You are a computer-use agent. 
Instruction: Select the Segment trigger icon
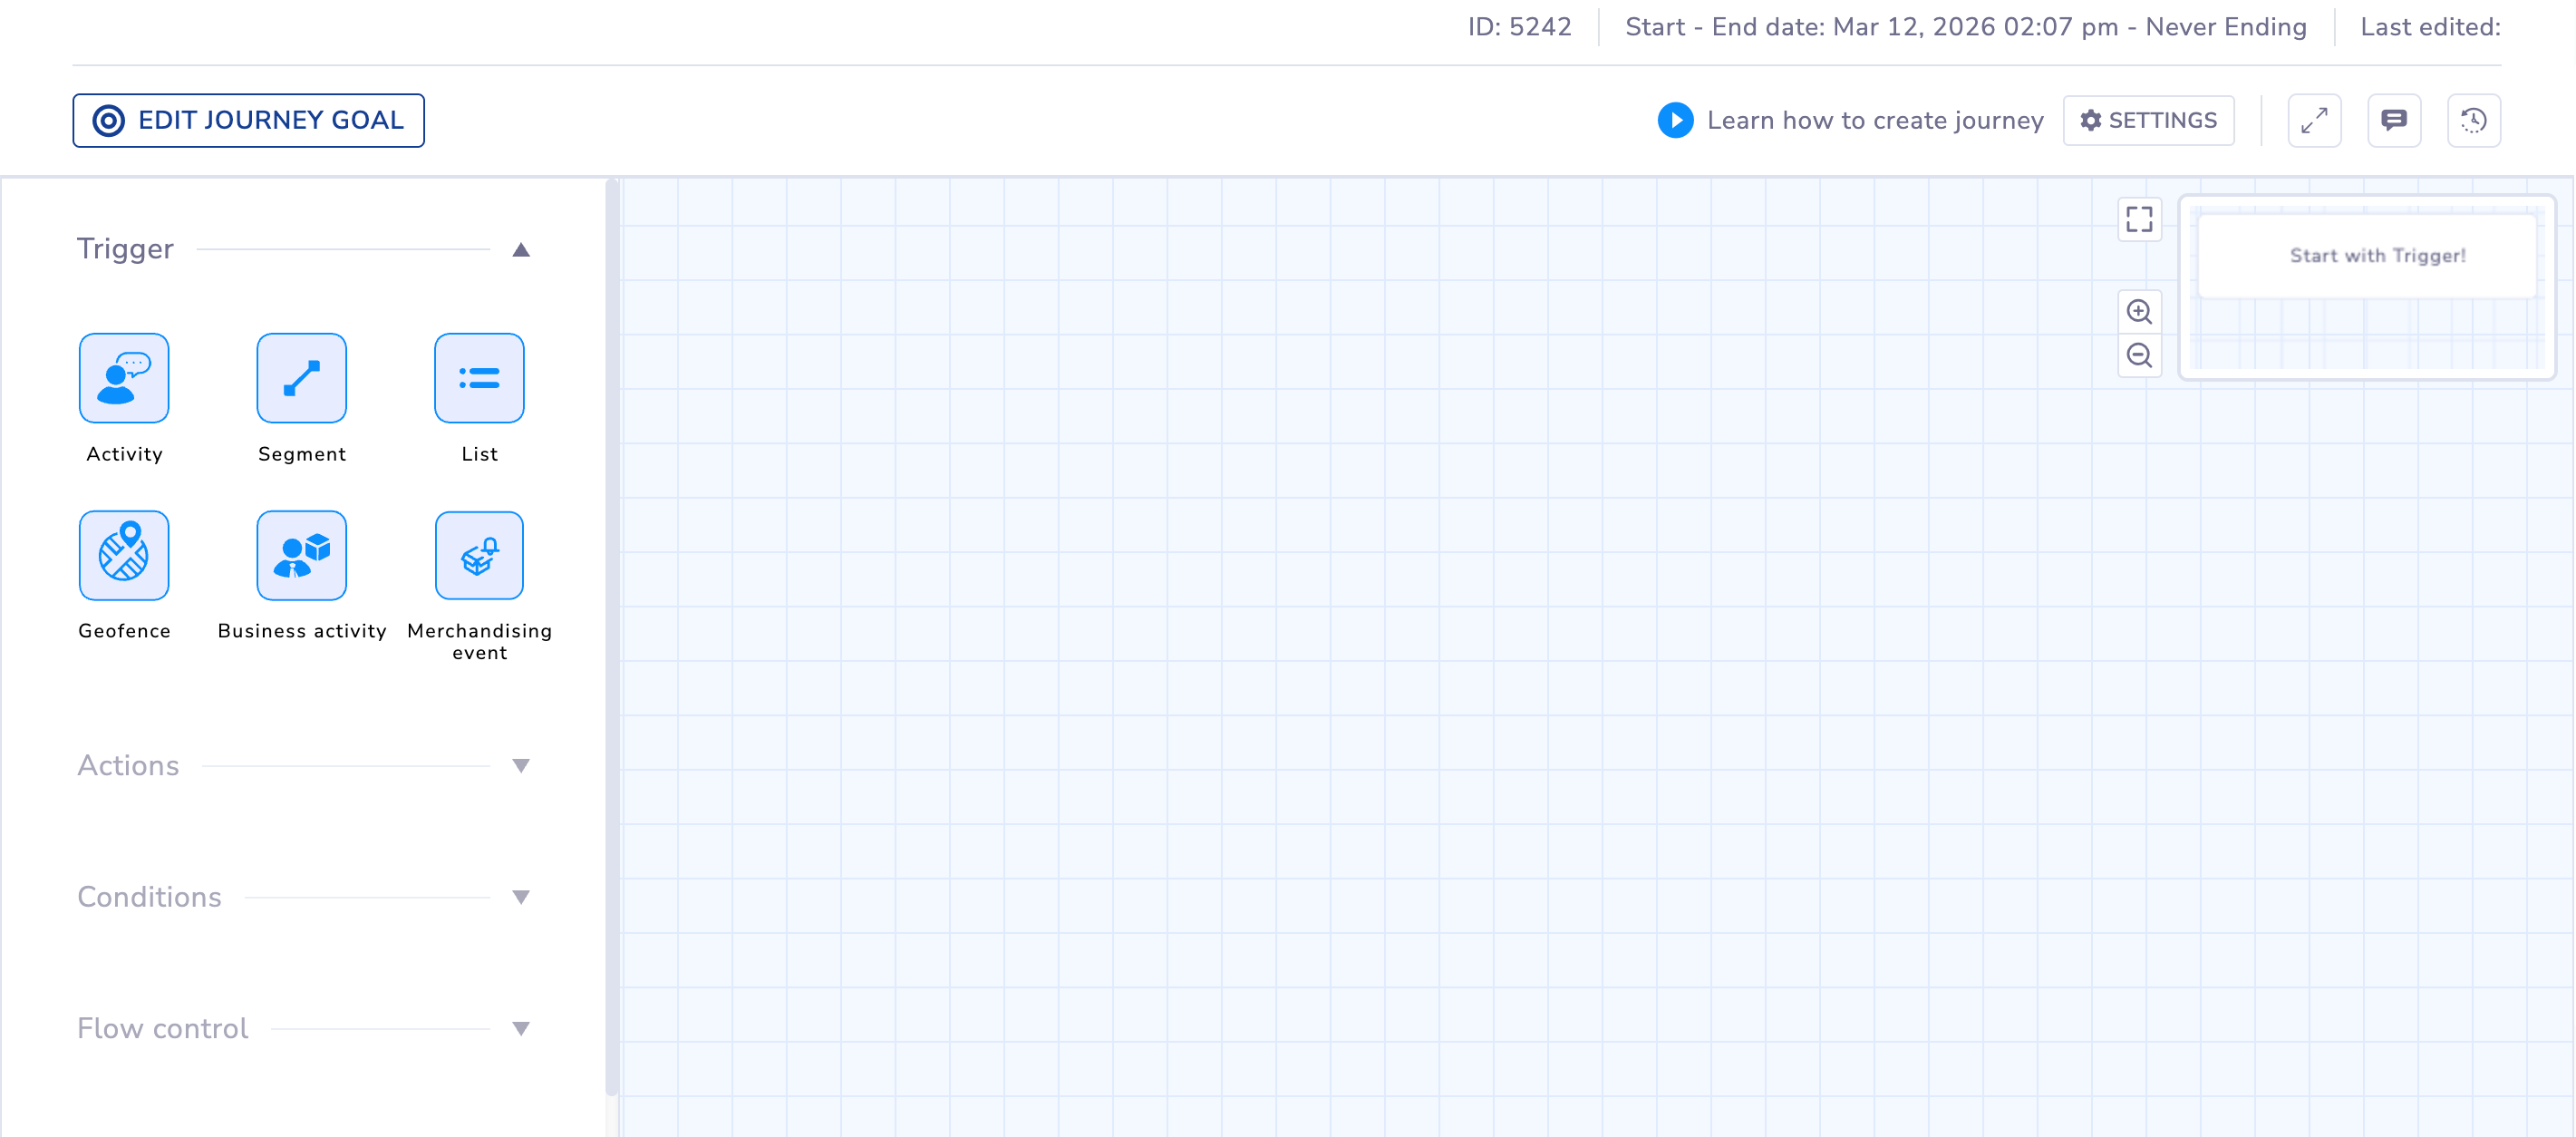301,378
